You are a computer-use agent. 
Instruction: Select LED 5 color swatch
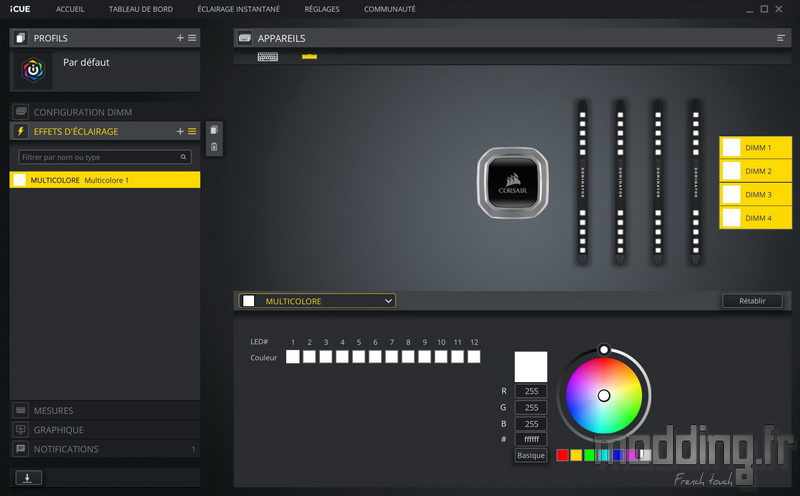coord(359,357)
